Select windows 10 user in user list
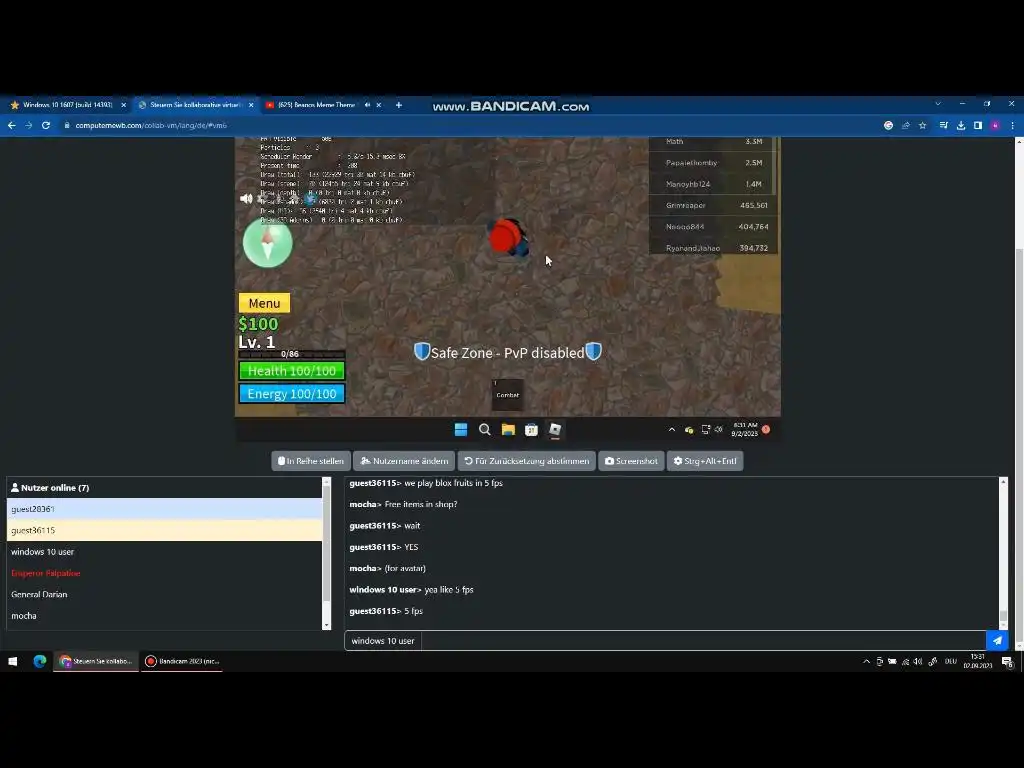This screenshot has width=1024, height=768. (165, 552)
